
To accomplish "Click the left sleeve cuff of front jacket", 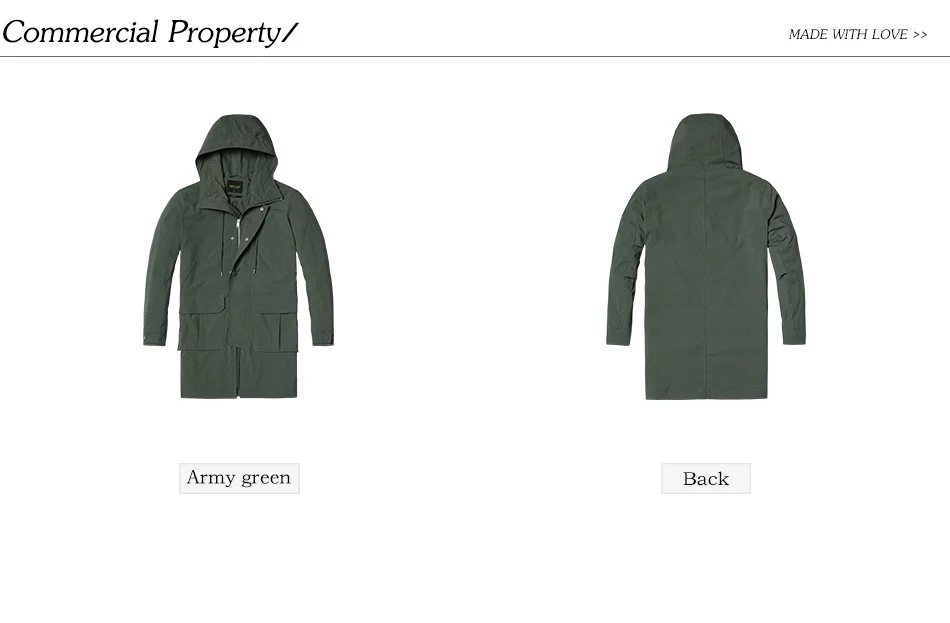I will [x=154, y=338].
